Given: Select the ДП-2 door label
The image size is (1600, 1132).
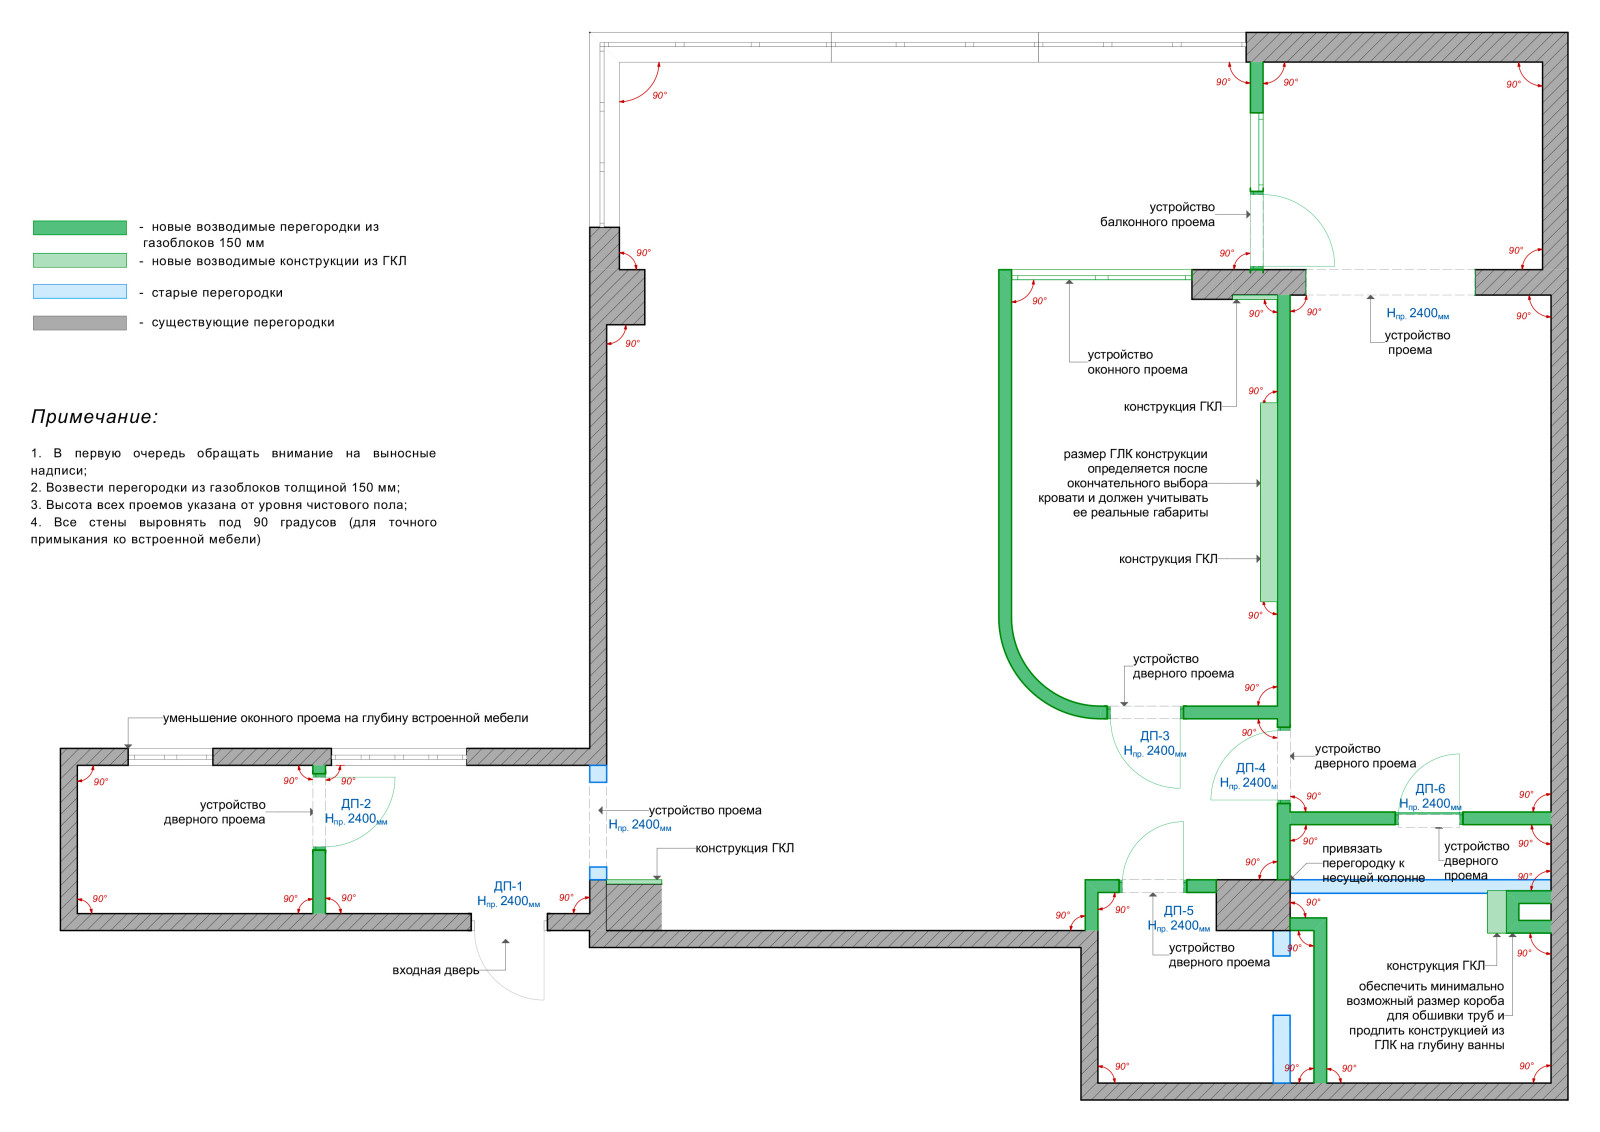Looking at the screenshot, I should [356, 804].
